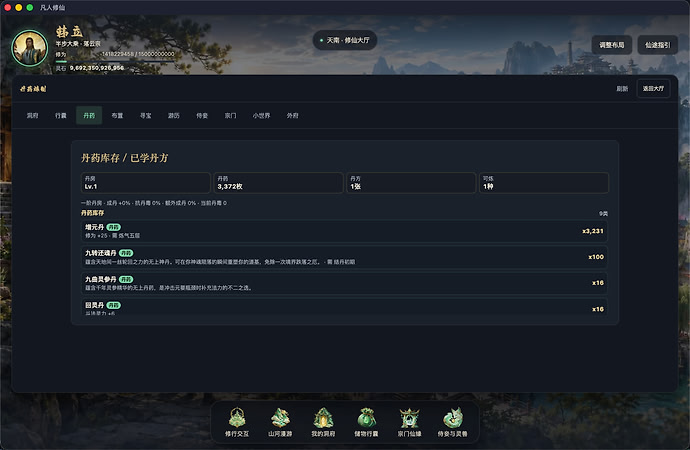Click the 丹房 Lv.1 stat card

pyautogui.click(x=146, y=183)
